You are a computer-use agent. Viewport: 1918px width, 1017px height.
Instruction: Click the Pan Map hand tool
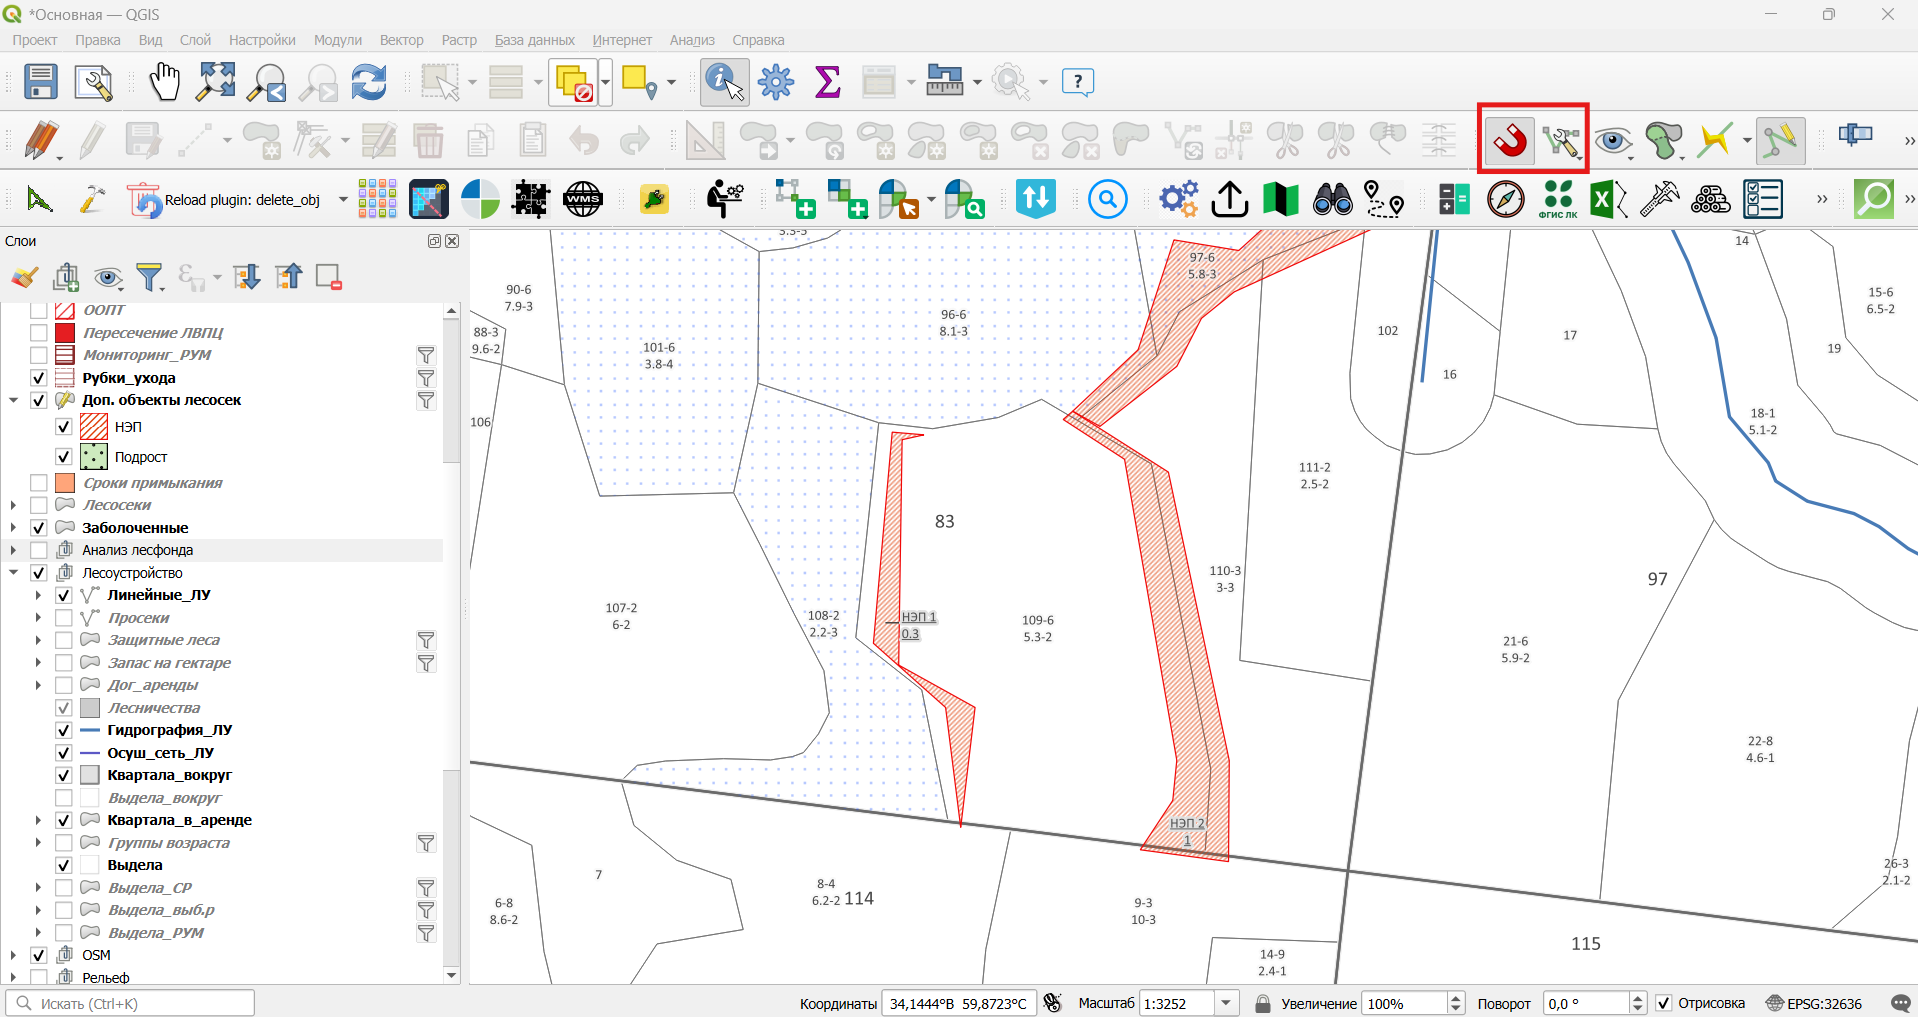164,82
